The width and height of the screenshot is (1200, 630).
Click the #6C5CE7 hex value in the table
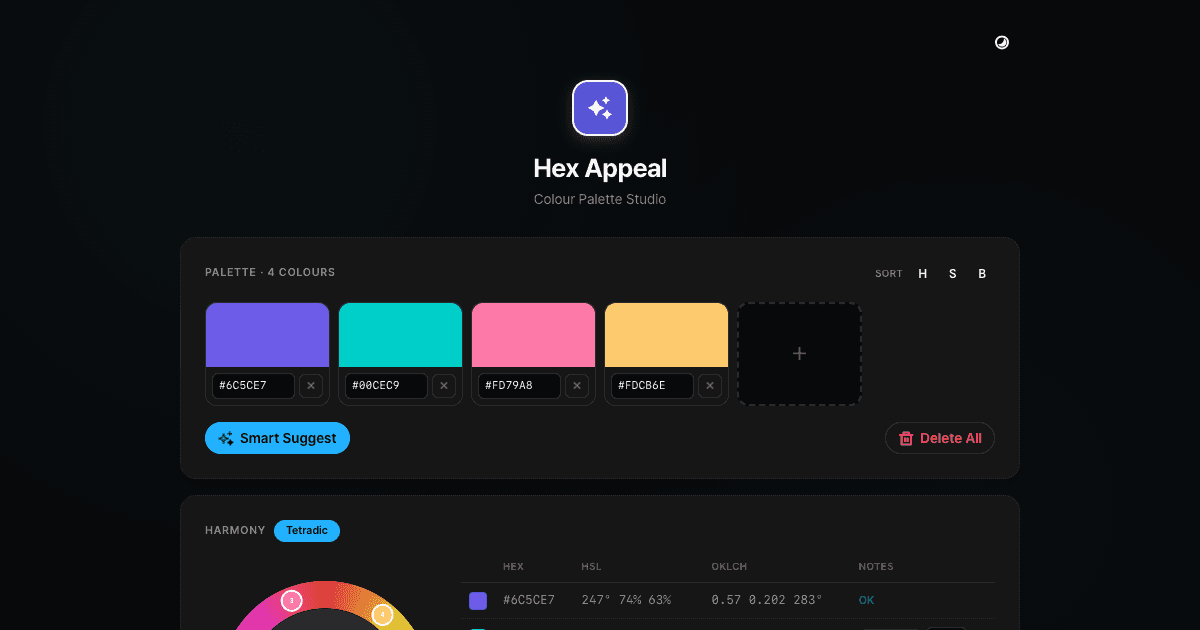click(x=529, y=600)
